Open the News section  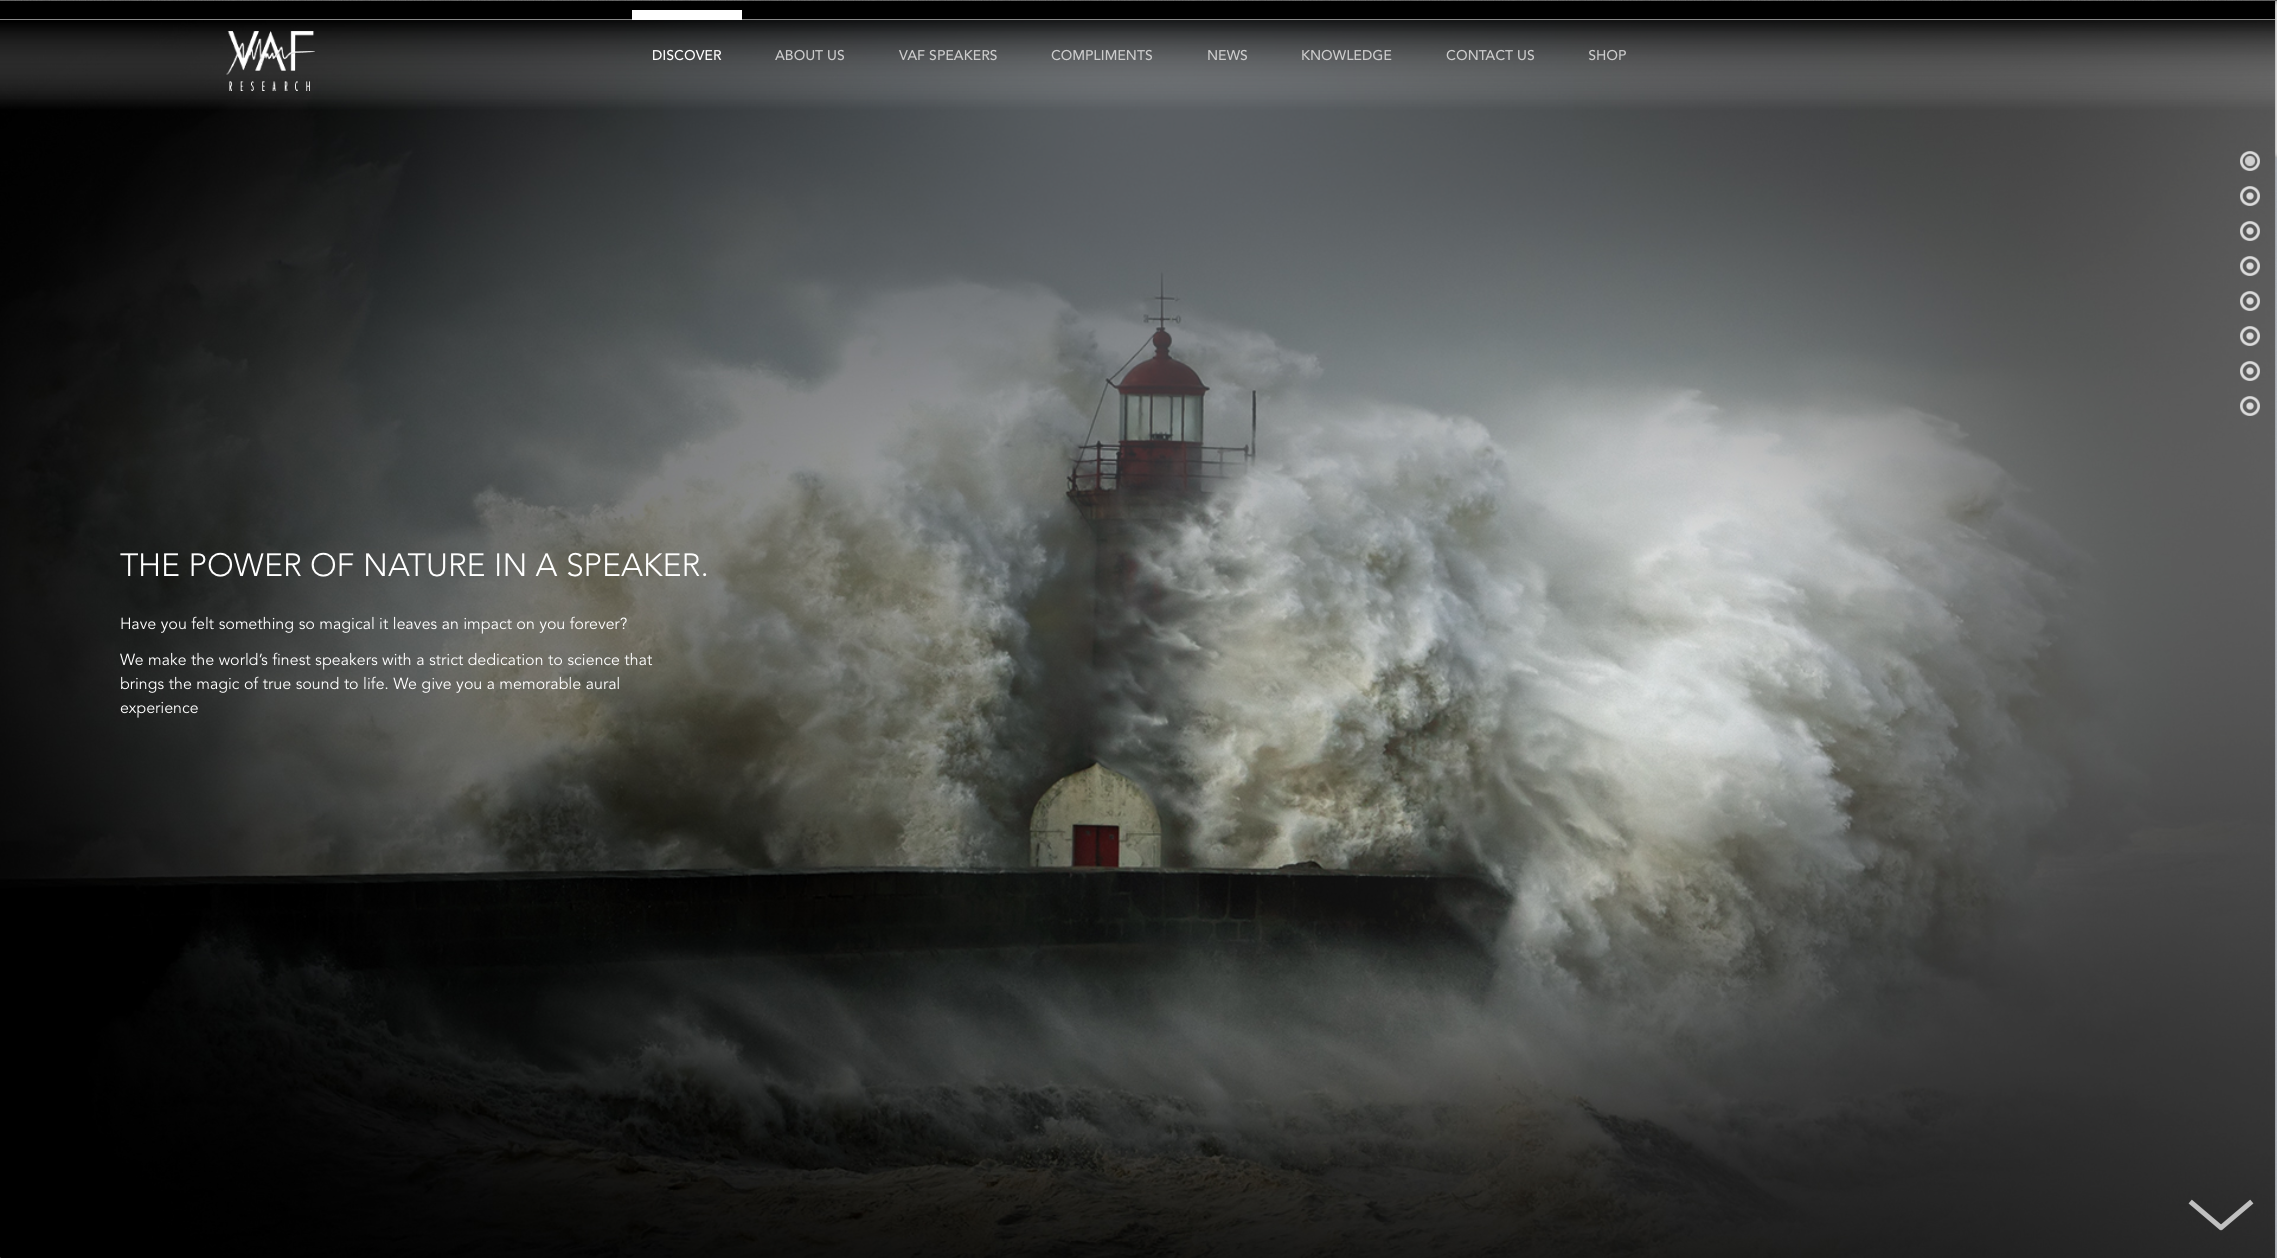tap(1226, 55)
